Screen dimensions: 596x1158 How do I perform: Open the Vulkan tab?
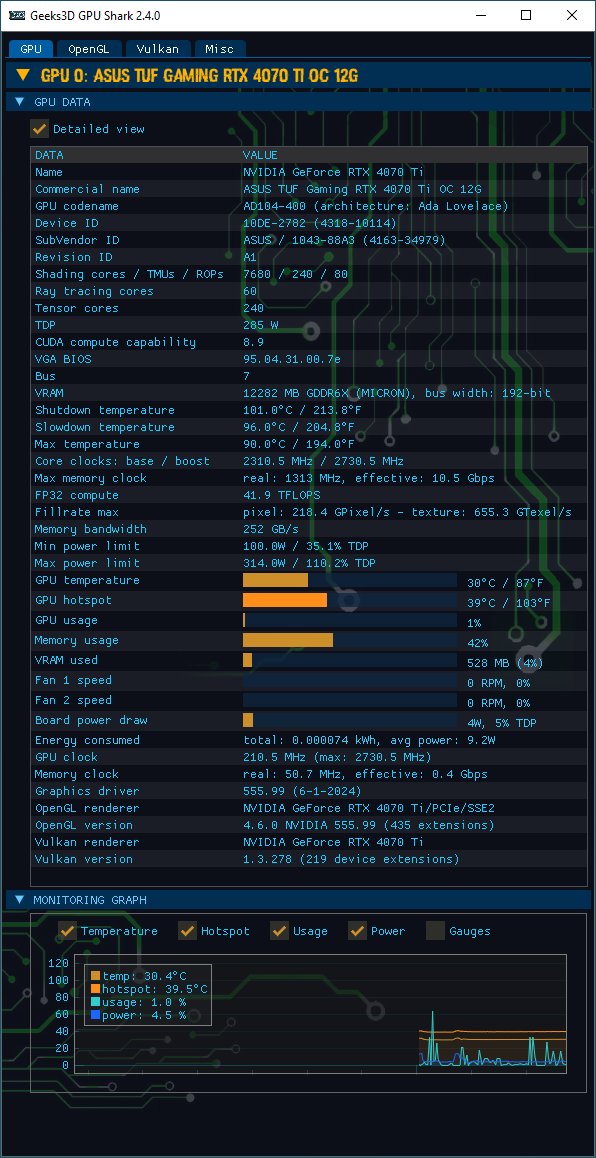157,49
